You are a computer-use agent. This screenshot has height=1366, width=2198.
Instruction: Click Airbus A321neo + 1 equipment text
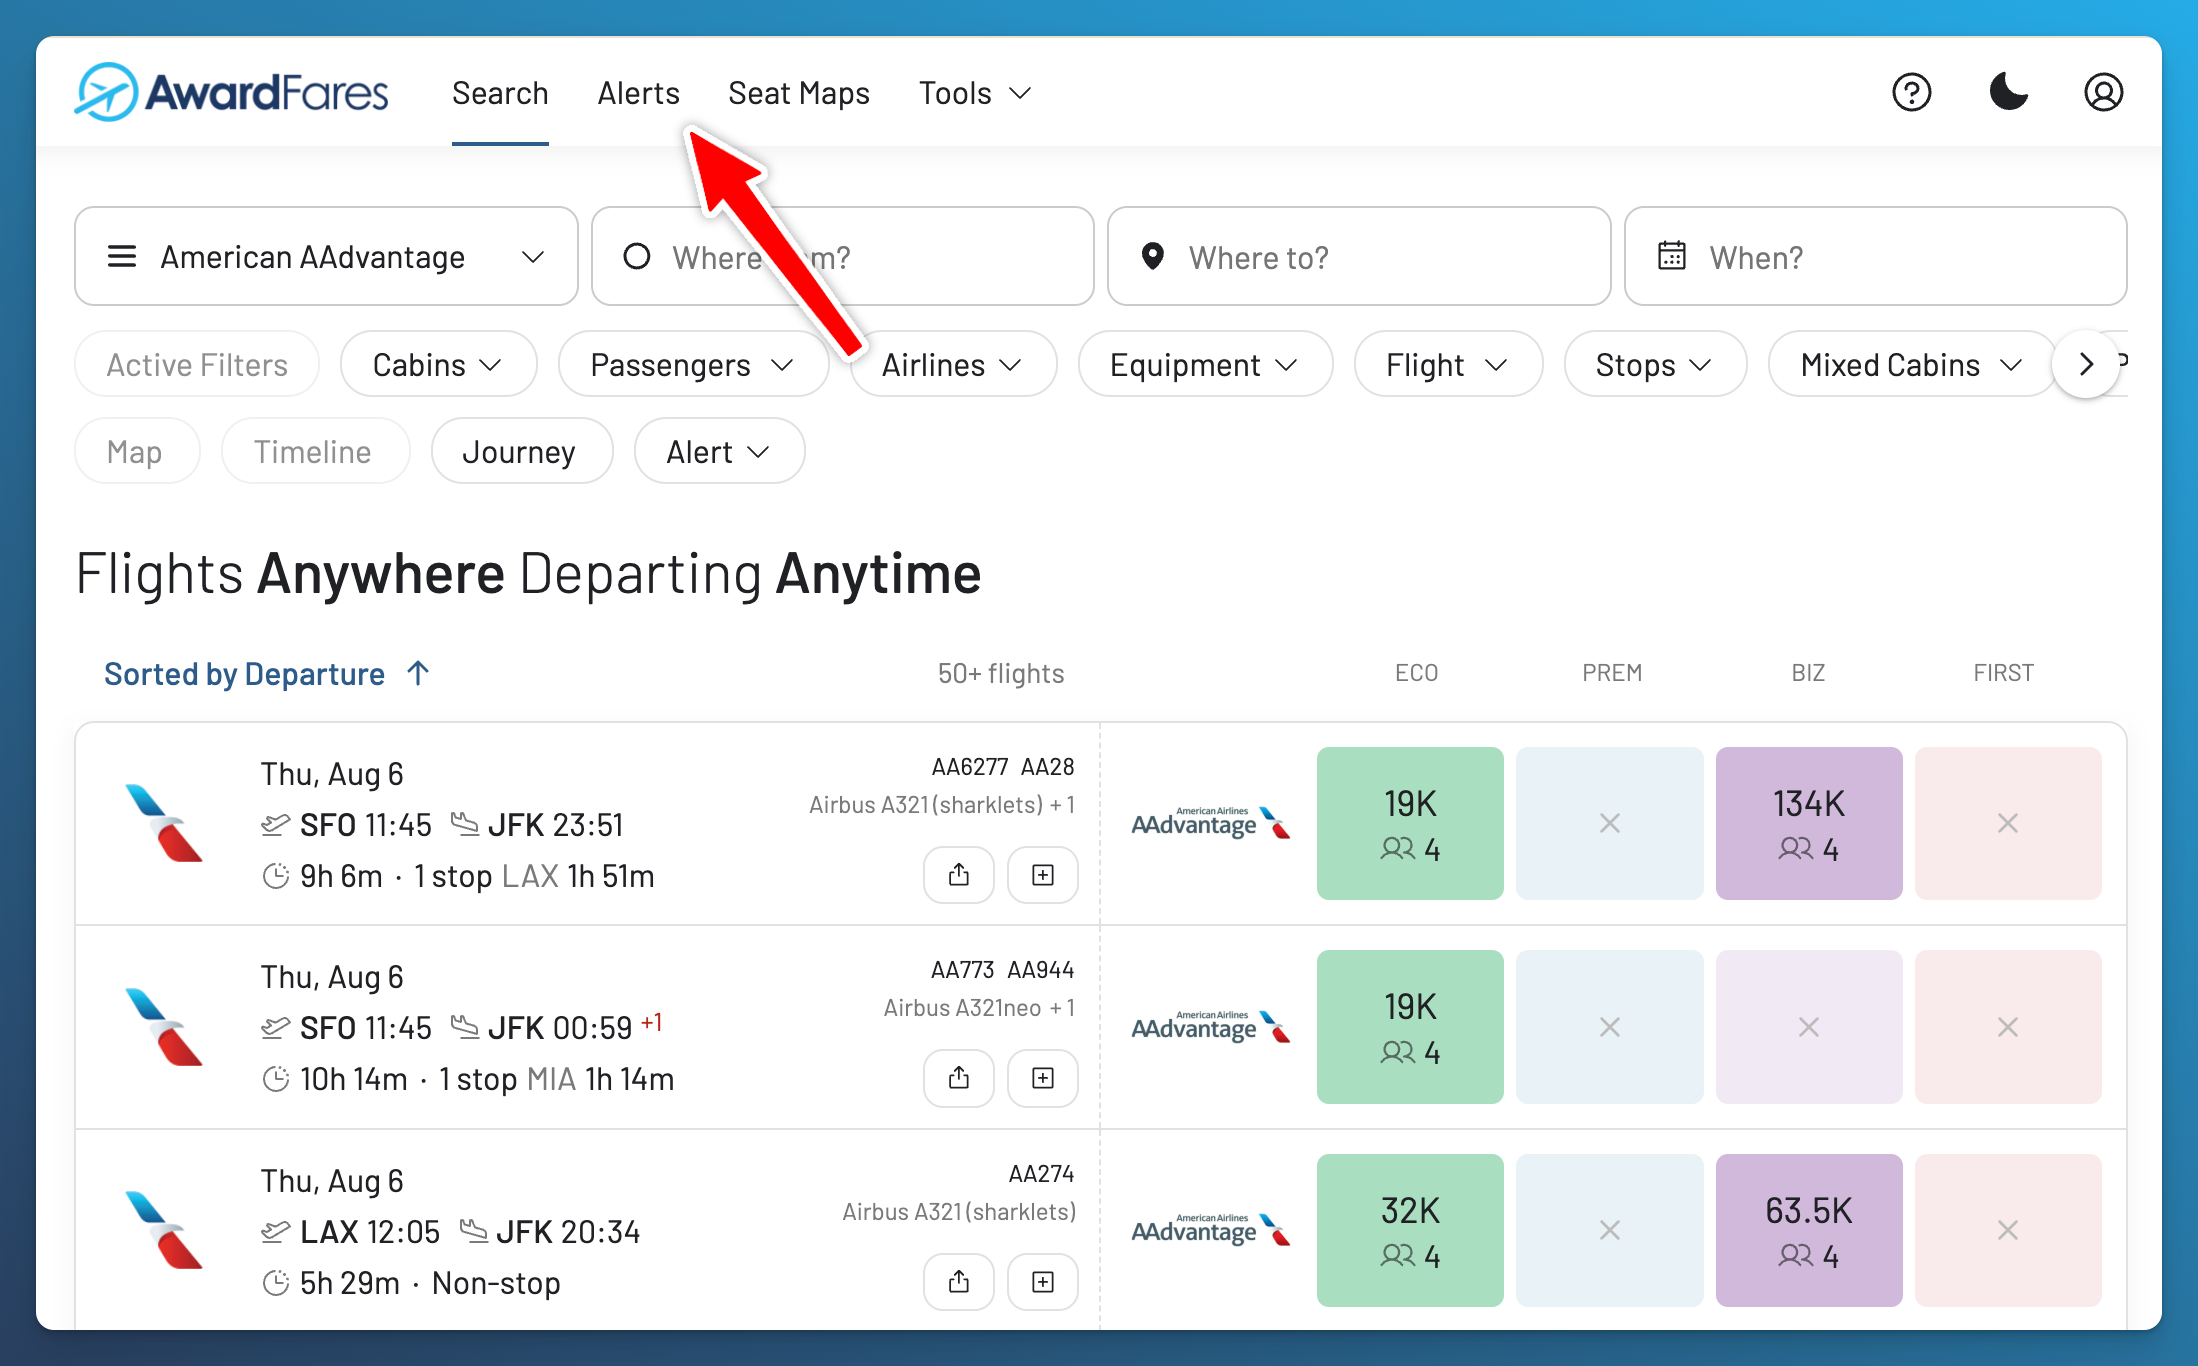pyautogui.click(x=979, y=1008)
